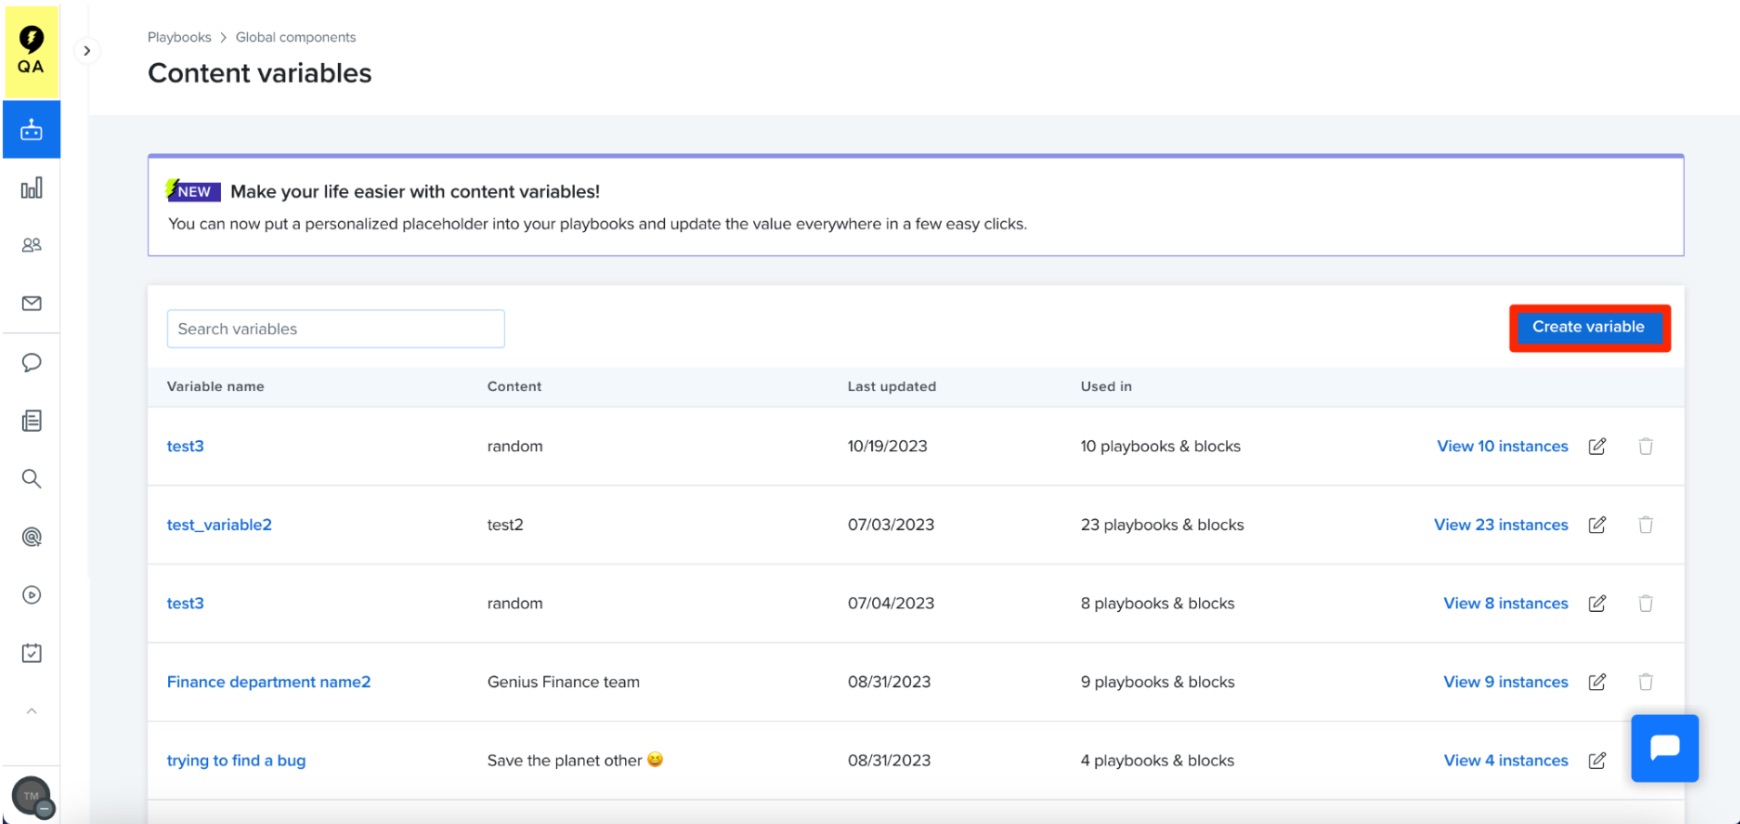Screen dimensions: 1740x824
Task: Open the user avatar at sidebar bottom
Action: [31, 796]
